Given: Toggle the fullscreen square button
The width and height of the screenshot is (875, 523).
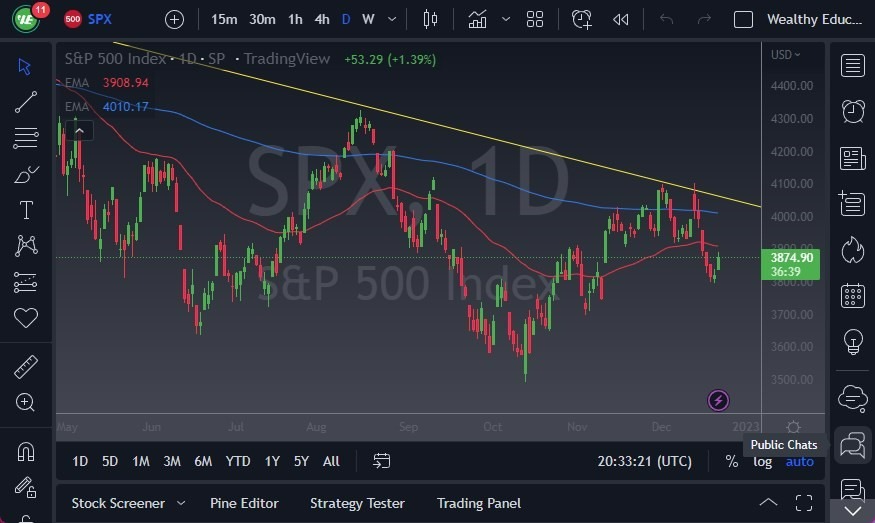Looking at the screenshot, I should tap(743, 20).
